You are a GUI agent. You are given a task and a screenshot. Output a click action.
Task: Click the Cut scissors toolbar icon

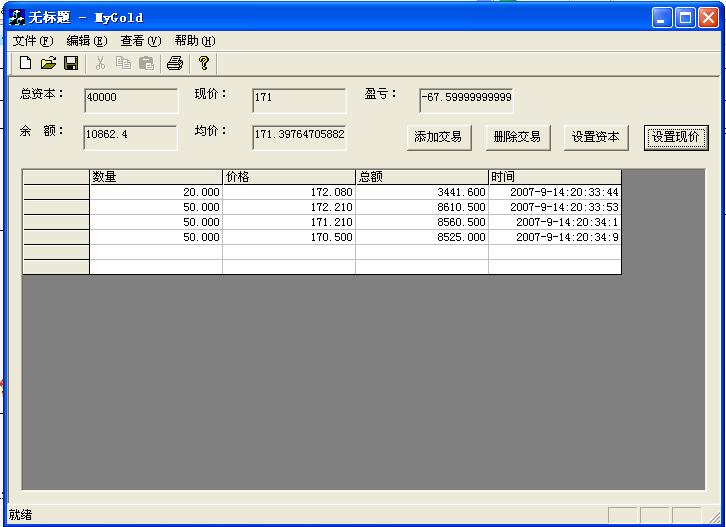point(100,63)
